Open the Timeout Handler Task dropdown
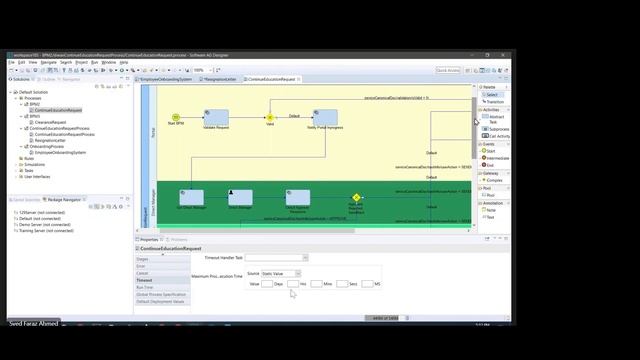640x360 pixels. click(x=305, y=258)
